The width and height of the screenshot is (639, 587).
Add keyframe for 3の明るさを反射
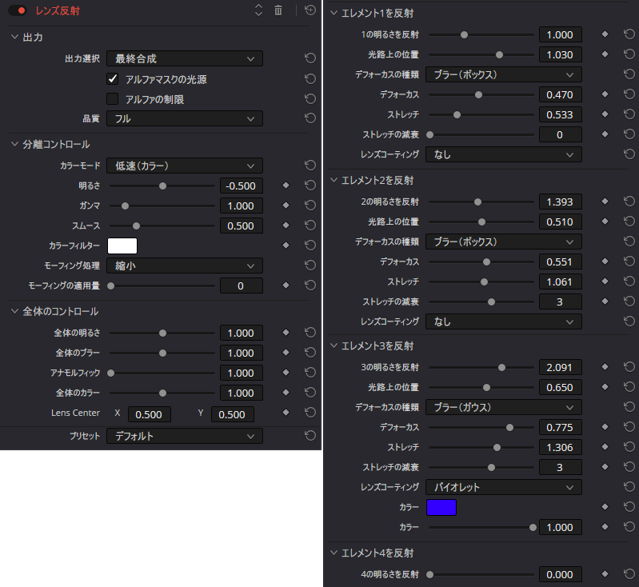coord(605,367)
